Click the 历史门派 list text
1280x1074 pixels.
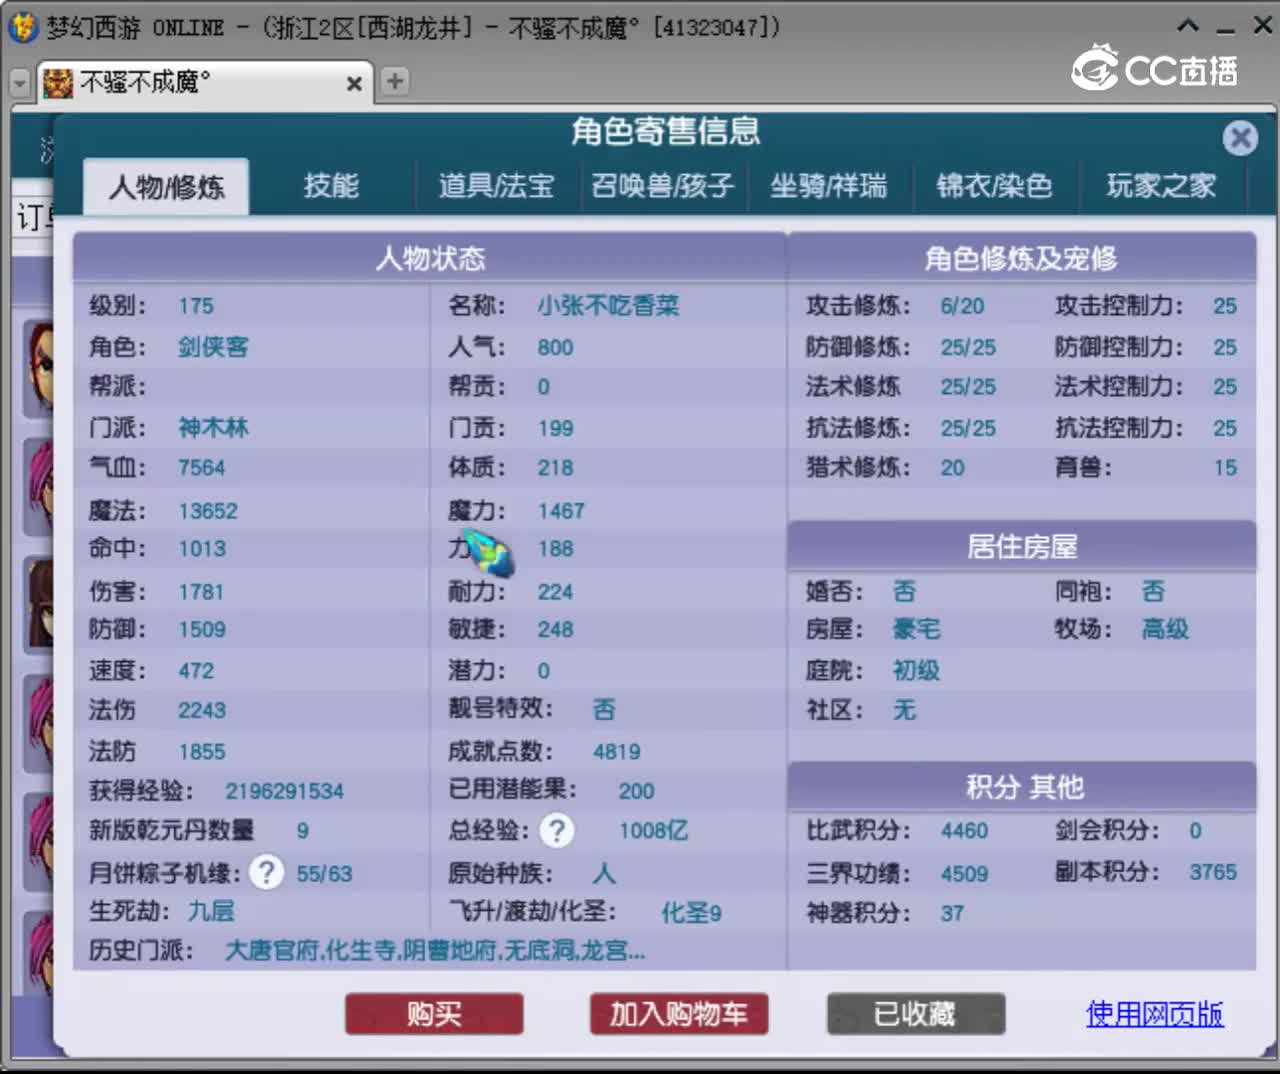[434, 950]
